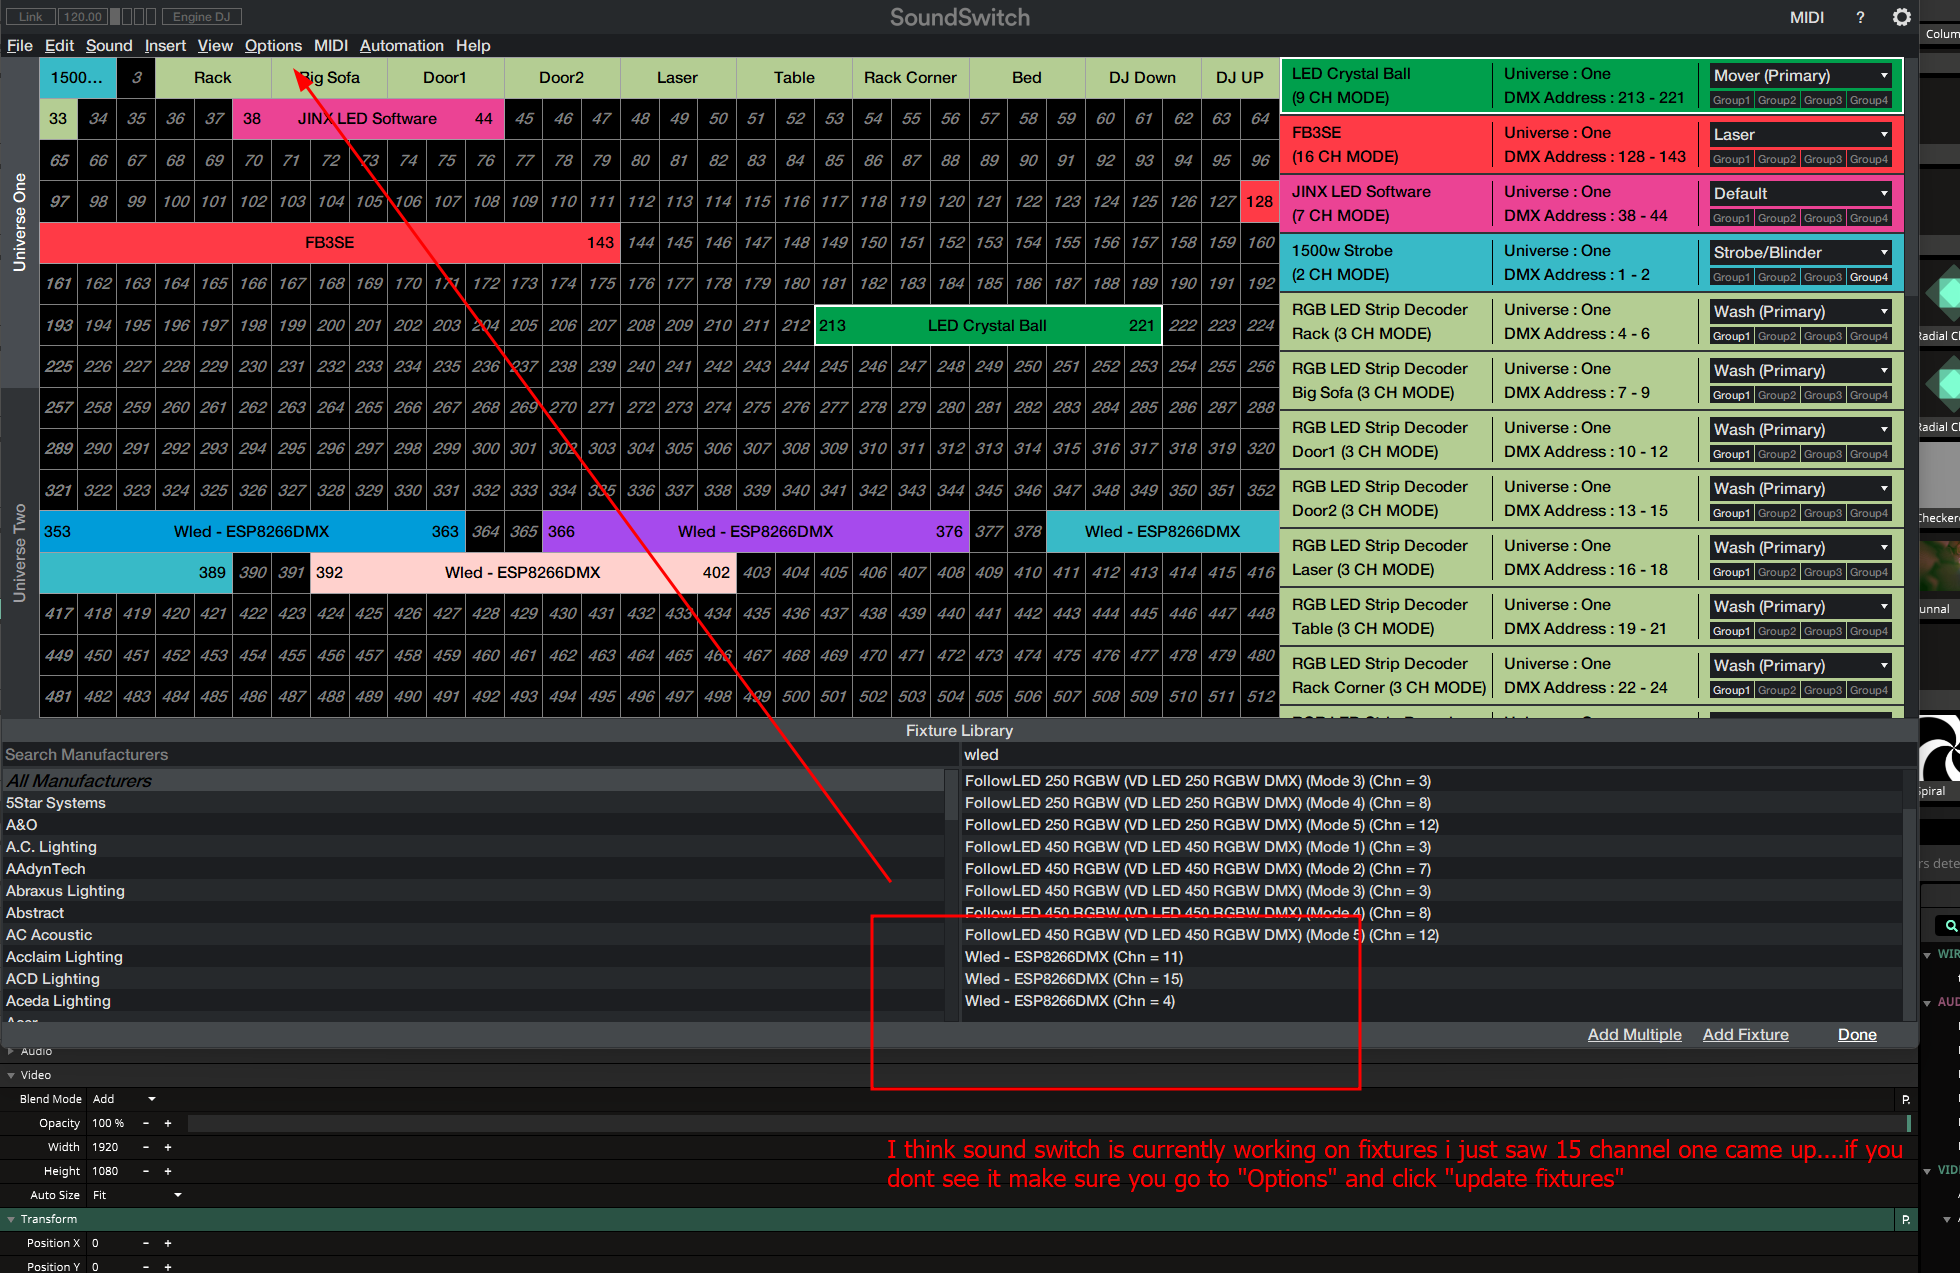Toggle Group1 on LED Crystal Ball fixture
This screenshot has width=1960, height=1273.
(1731, 100)
